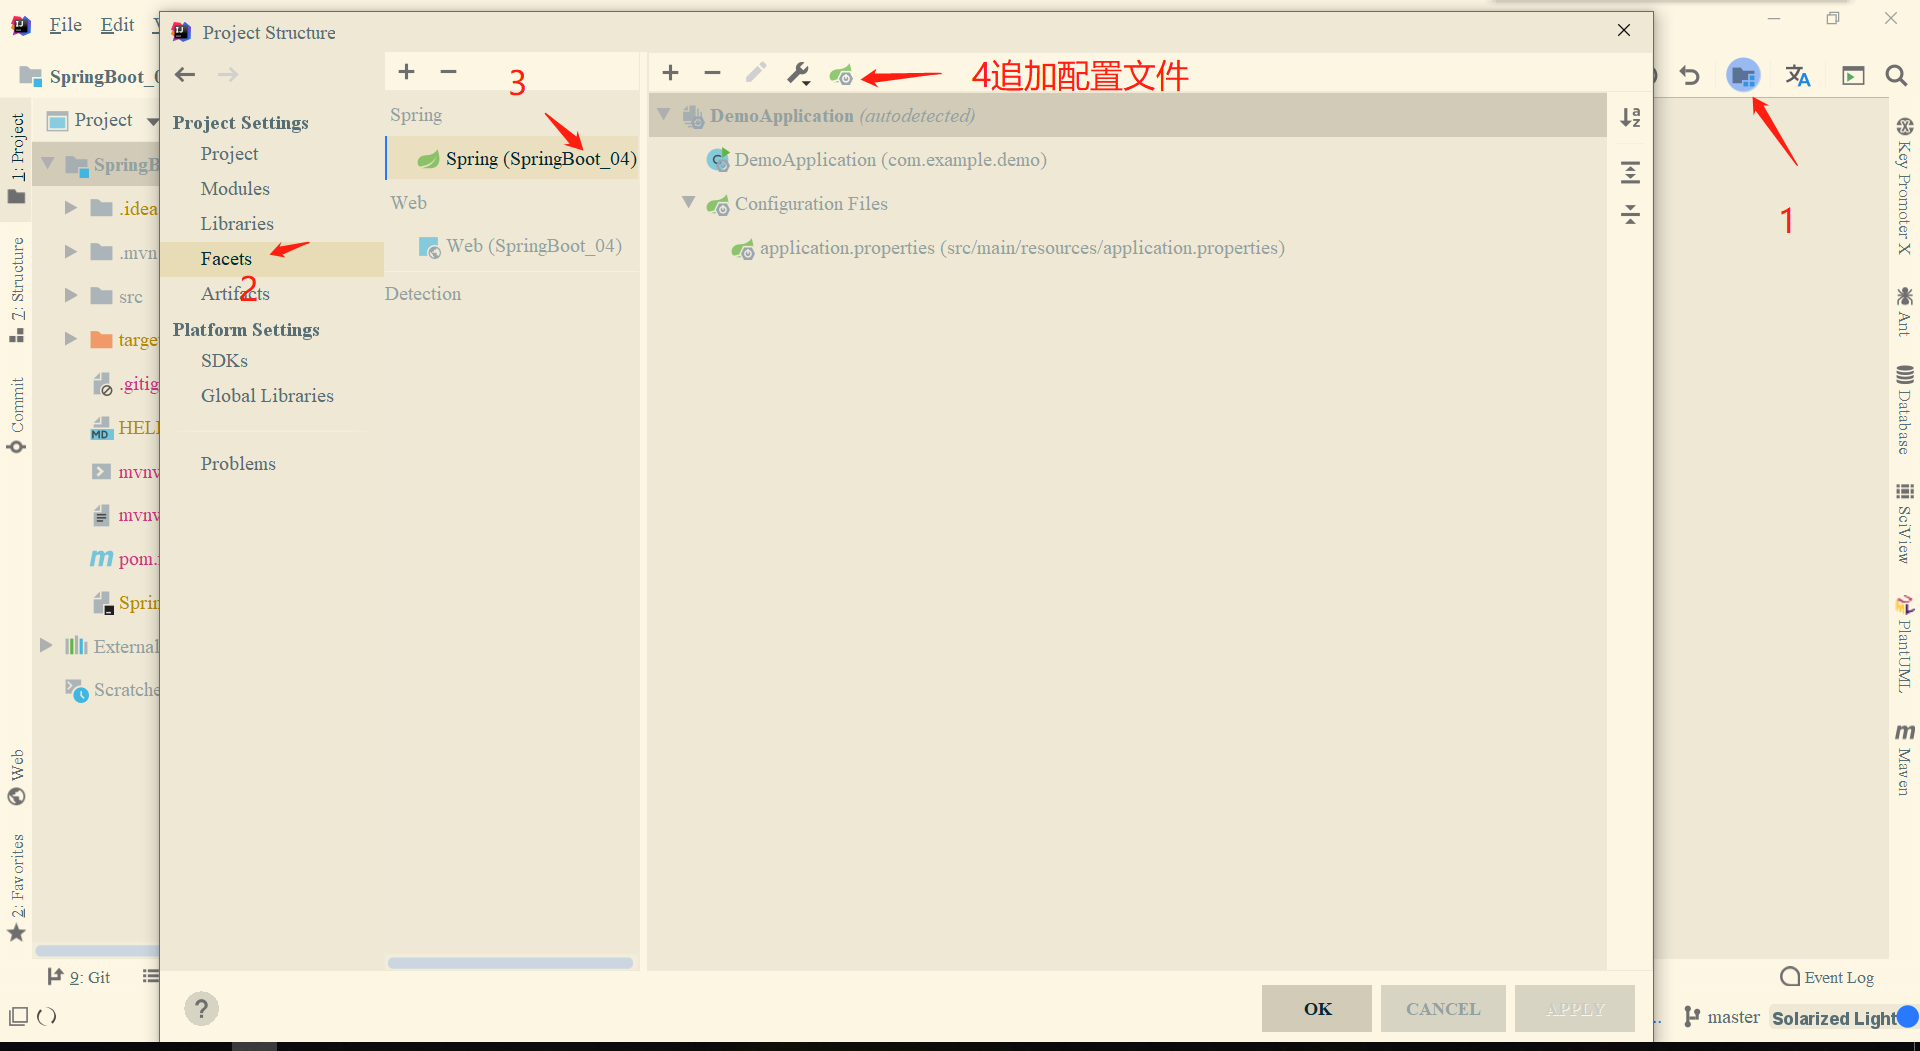Viewport: 1920px width, 1051px height.
Task: Expand all context tree nodes
Action: click(x=1630, y=172)
